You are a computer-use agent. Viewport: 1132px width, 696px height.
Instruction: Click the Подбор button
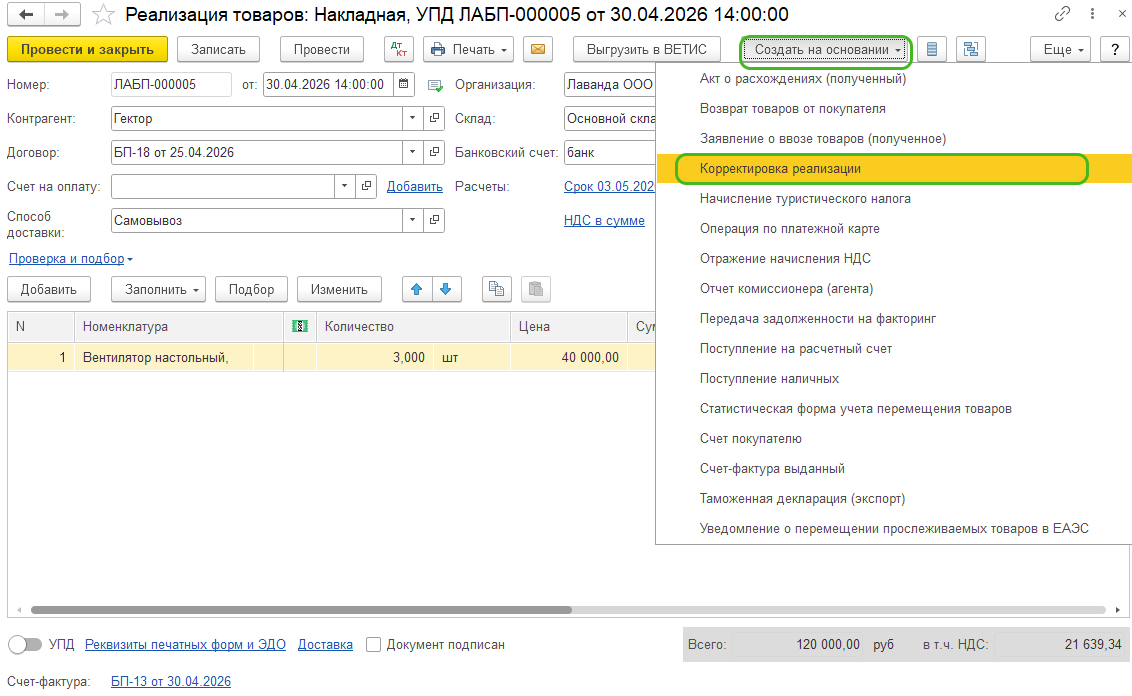point(251,290)
